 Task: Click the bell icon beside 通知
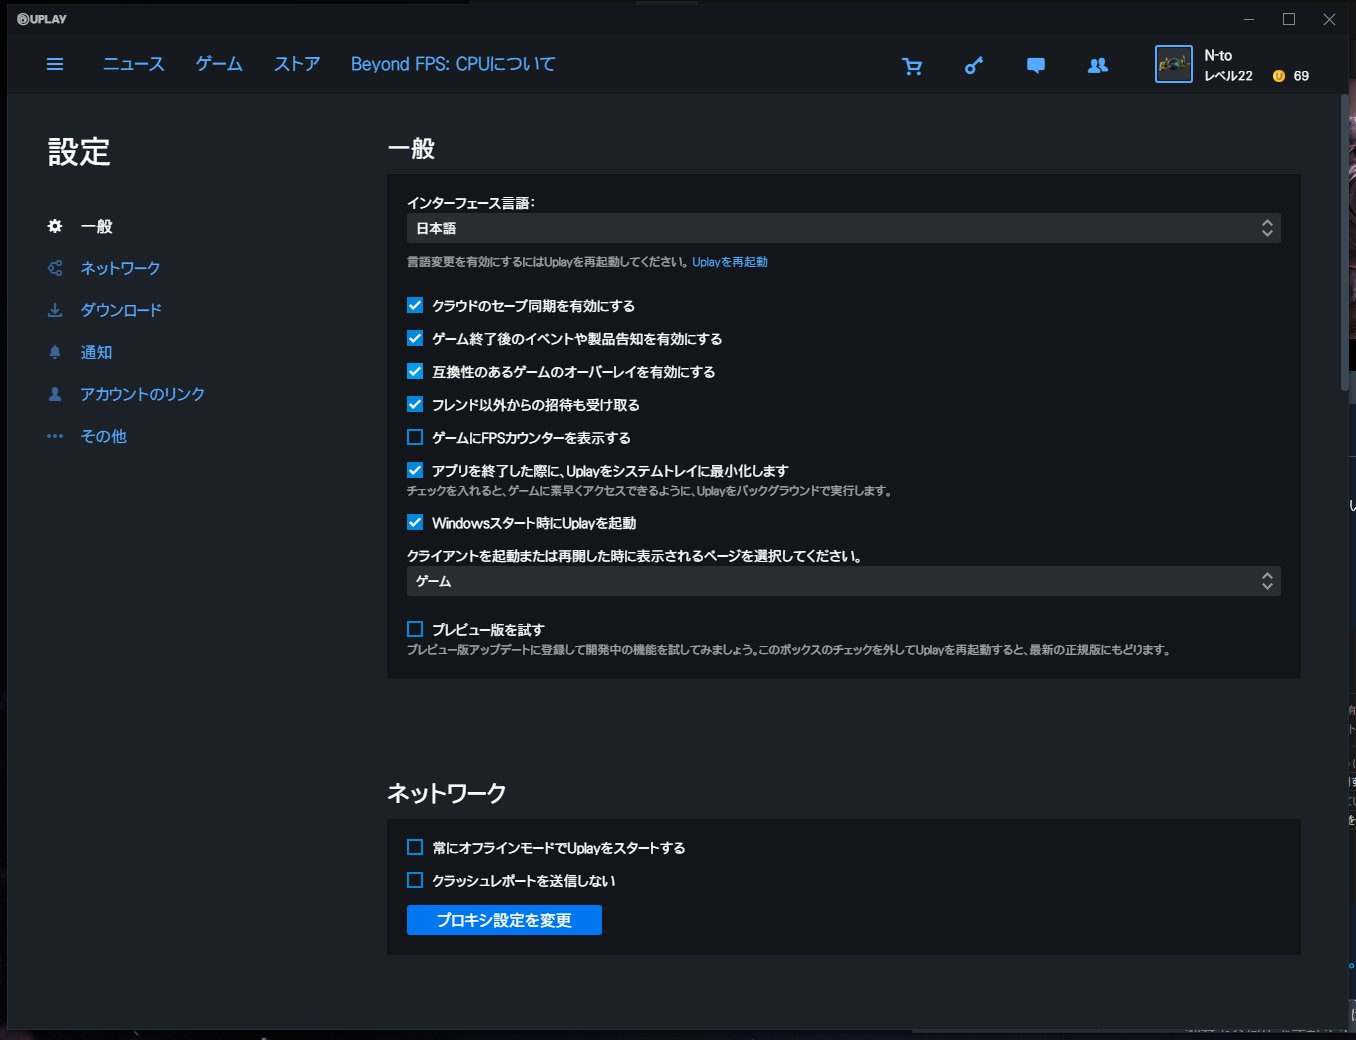pos(55,352)
